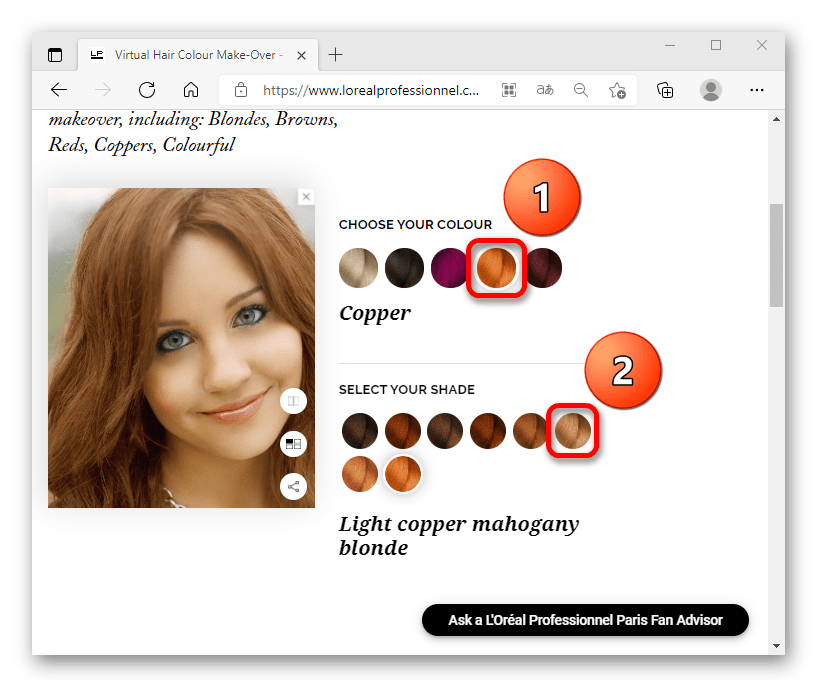Click the vertical scrollbar thumb
Viewport: 817px width, 687px height.
pos(776,255)
